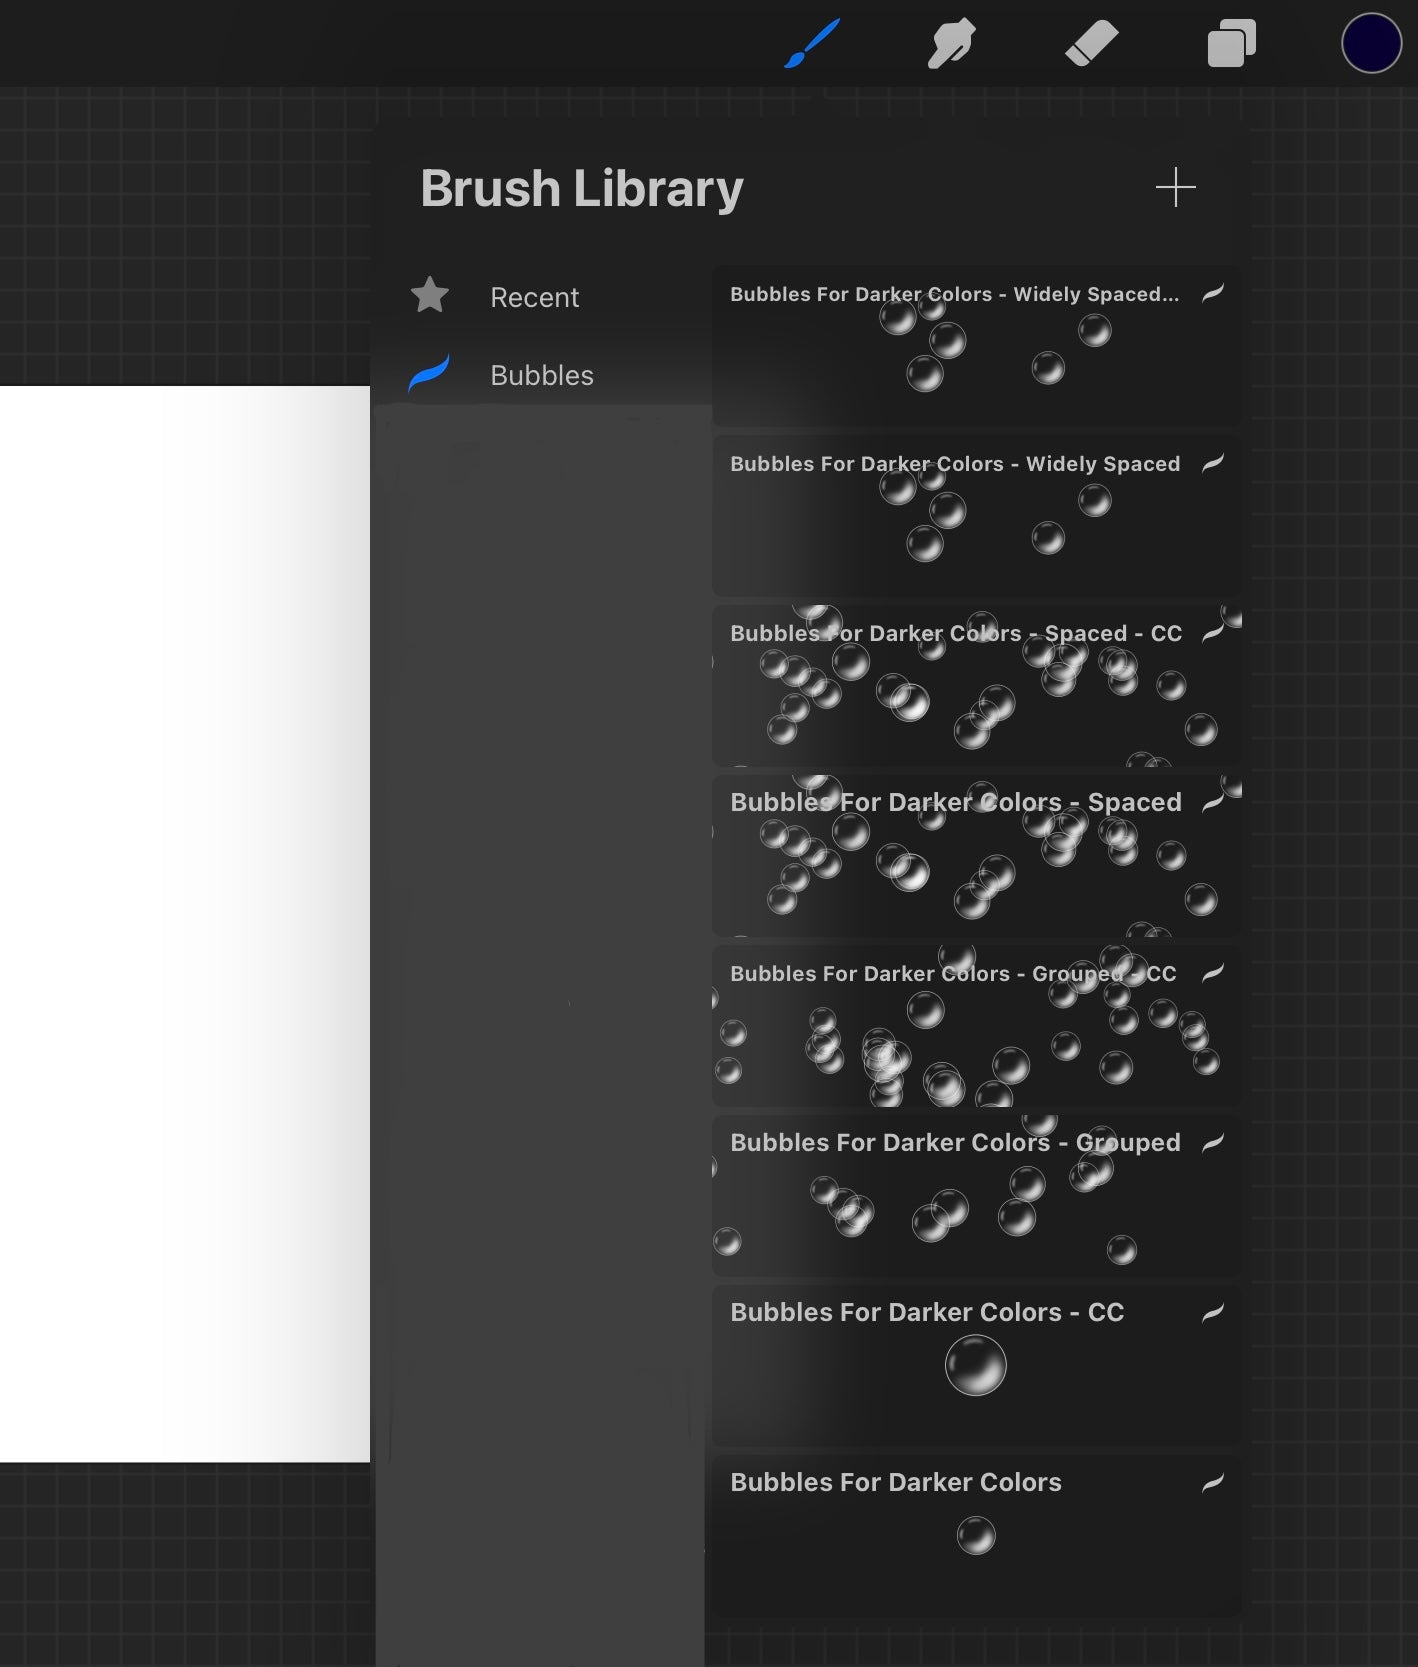Select Bubbles For Darker Colors - Widely Spaced brush
1418x1667 pixels.
tap(975, 515)
